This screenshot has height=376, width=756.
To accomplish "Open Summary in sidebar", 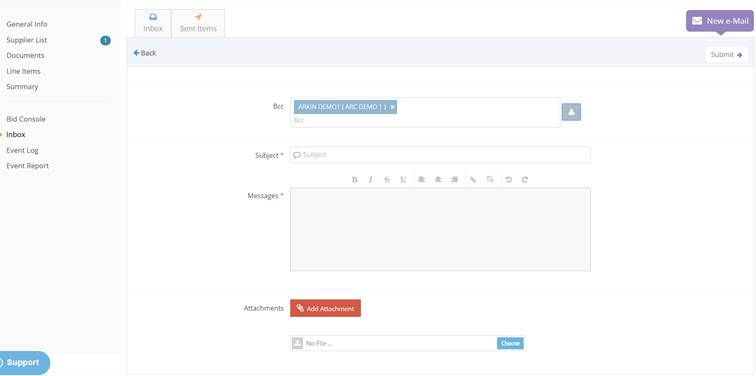I will [x=22, y=87].
